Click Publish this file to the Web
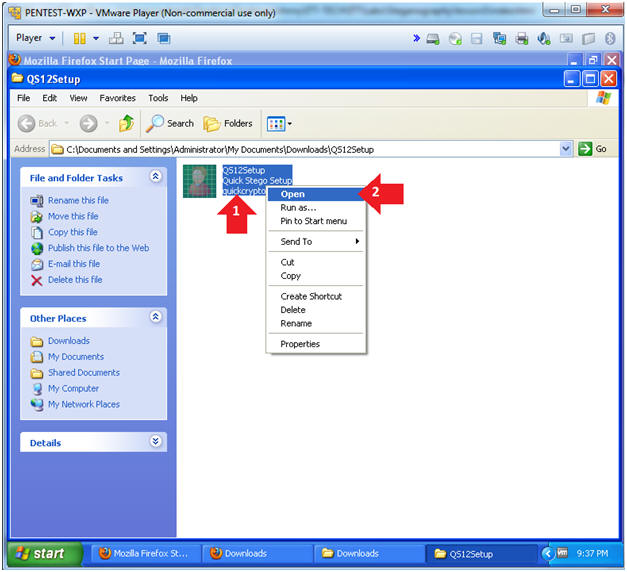This screenshot has width=627, height=572. [x=98, y=248]
